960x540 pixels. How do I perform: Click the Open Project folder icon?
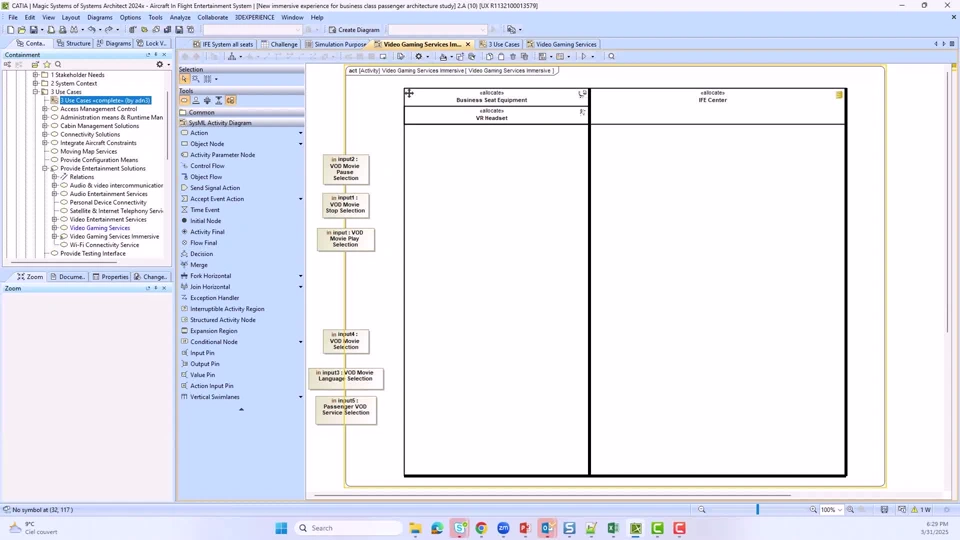point(21,29)
